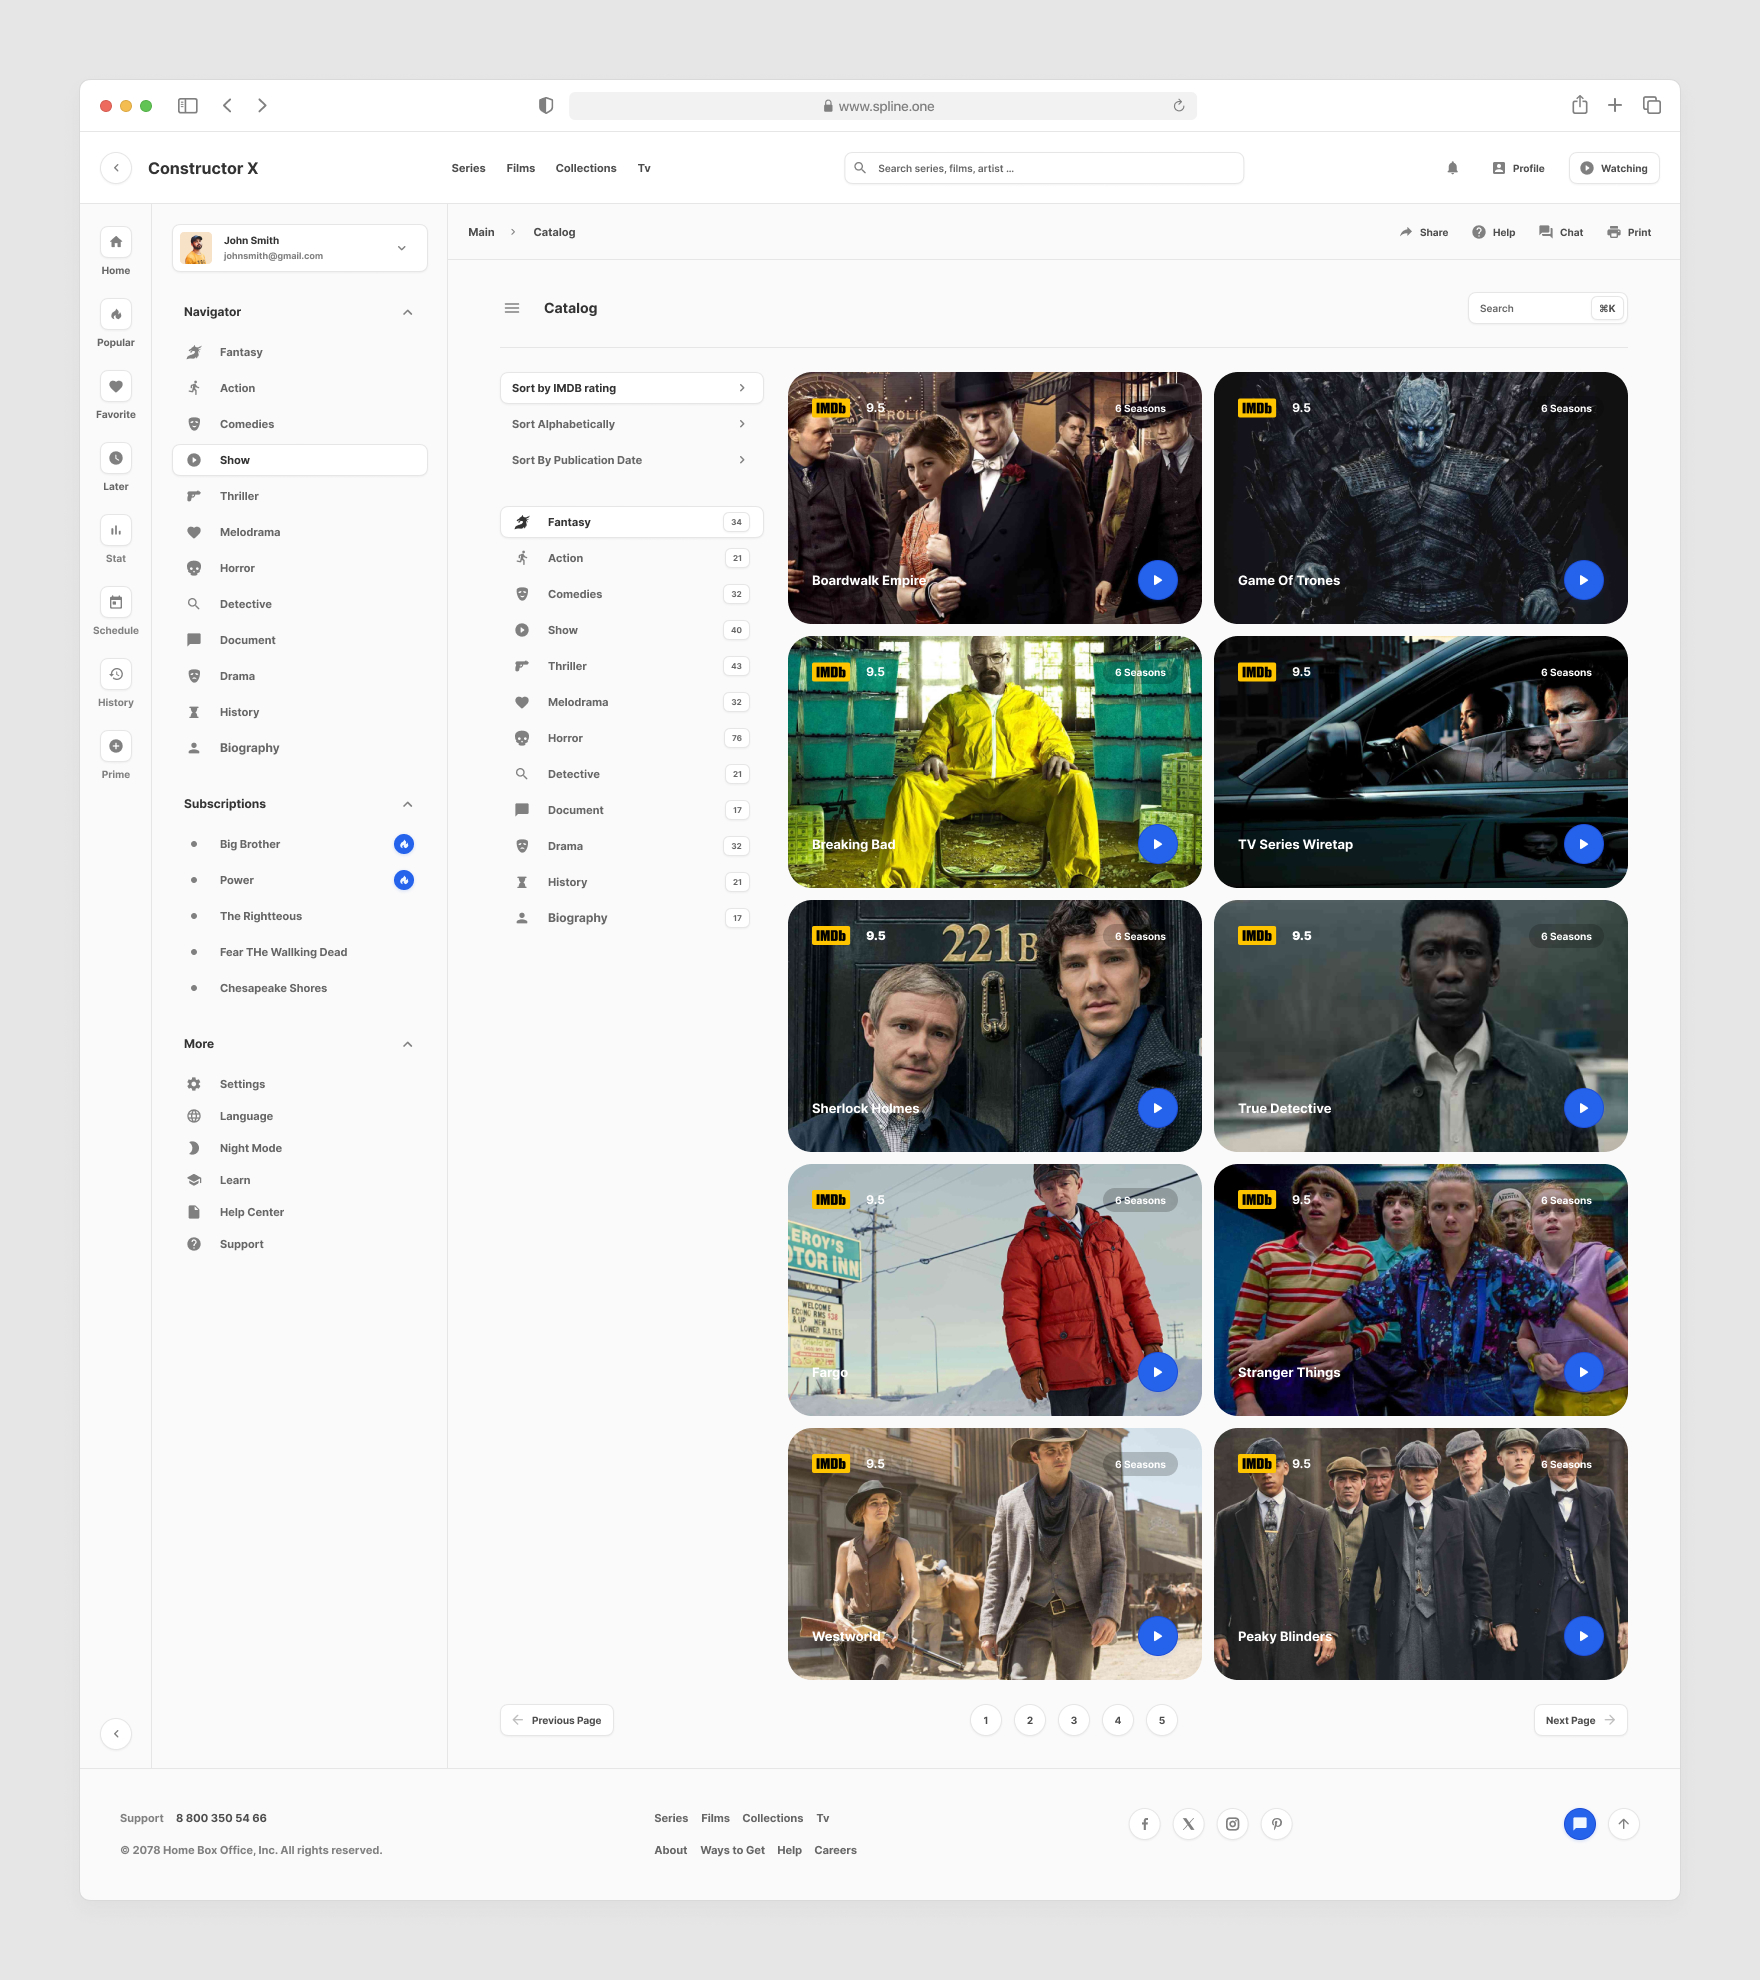Open the blue chat bubble in footer
The width and height of the screenshot is (1760, 1980).
point(1580,1824)
